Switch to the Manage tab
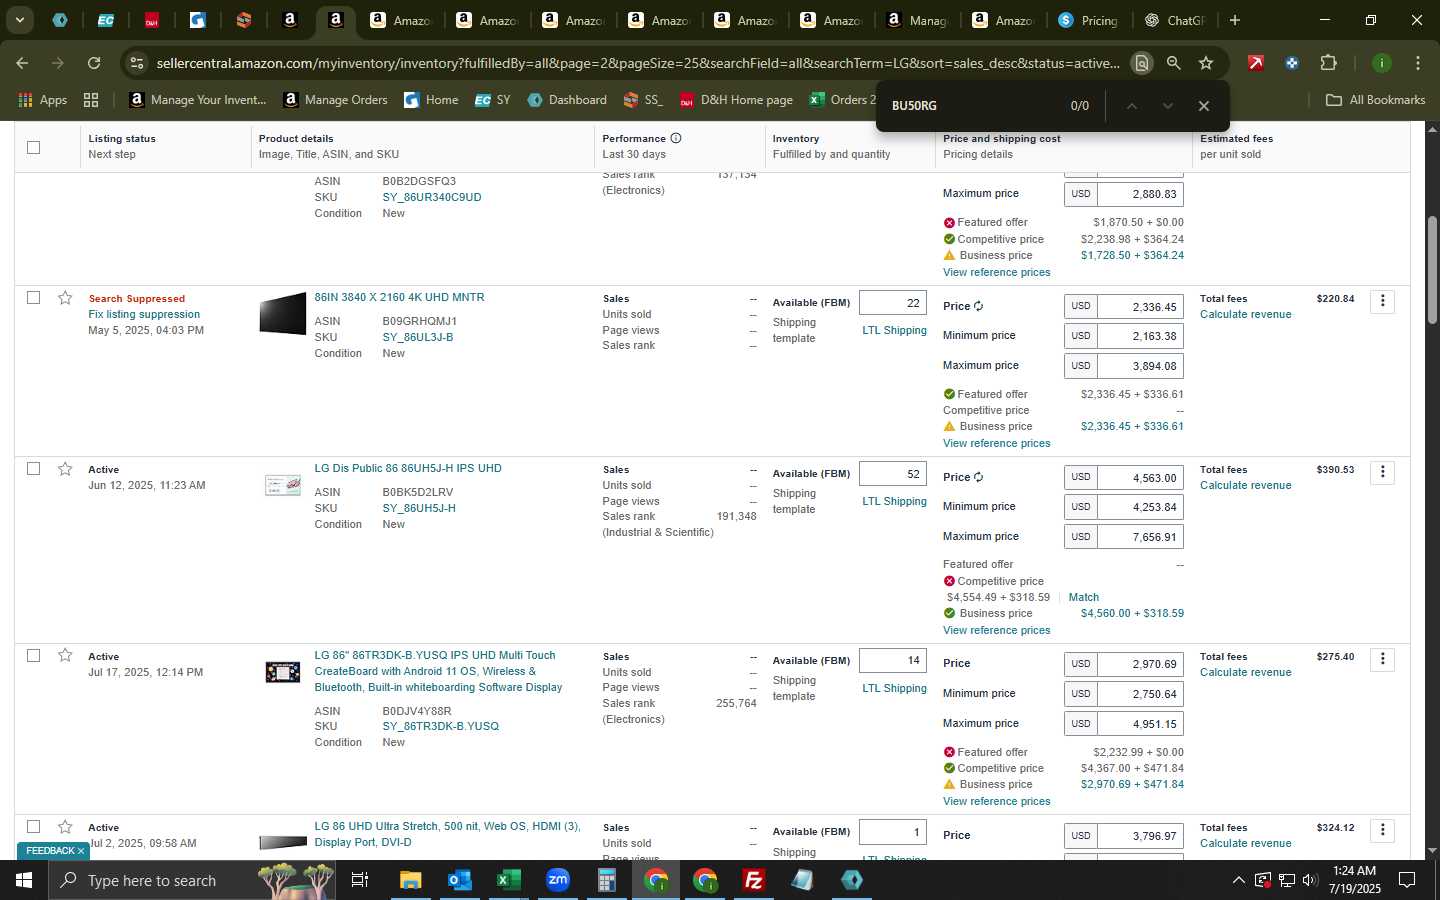Image resolution: width=1440 pixels, height=900 pixels. pos(917,20)
